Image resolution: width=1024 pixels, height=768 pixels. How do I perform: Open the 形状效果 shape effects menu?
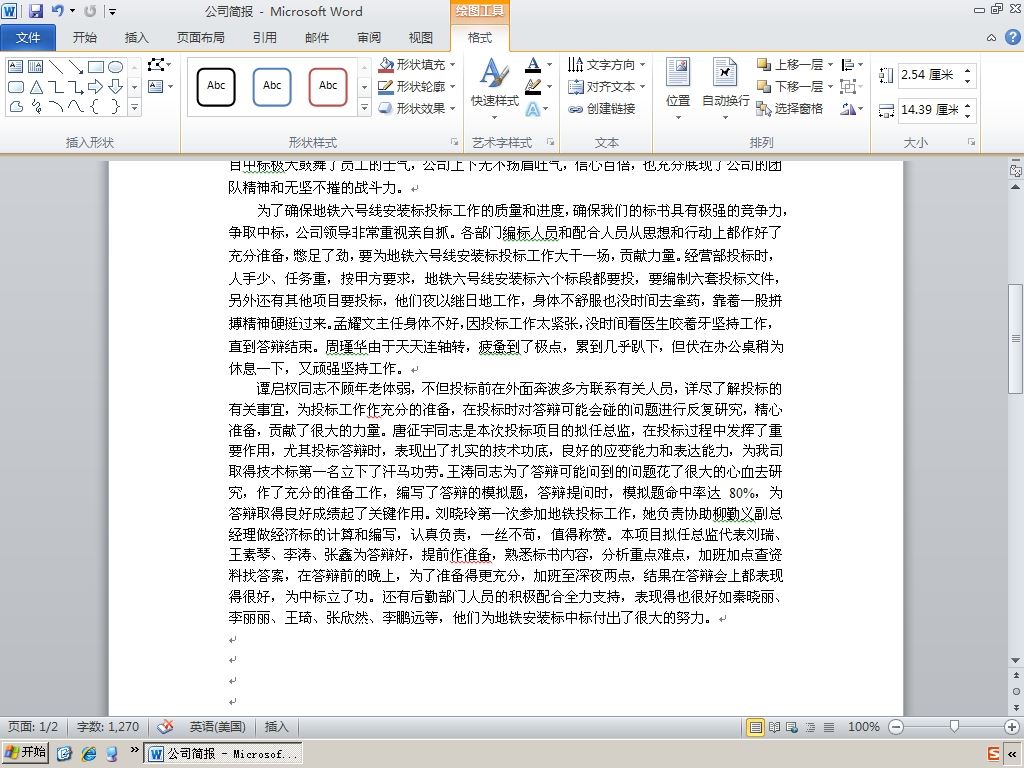[417, 108]
